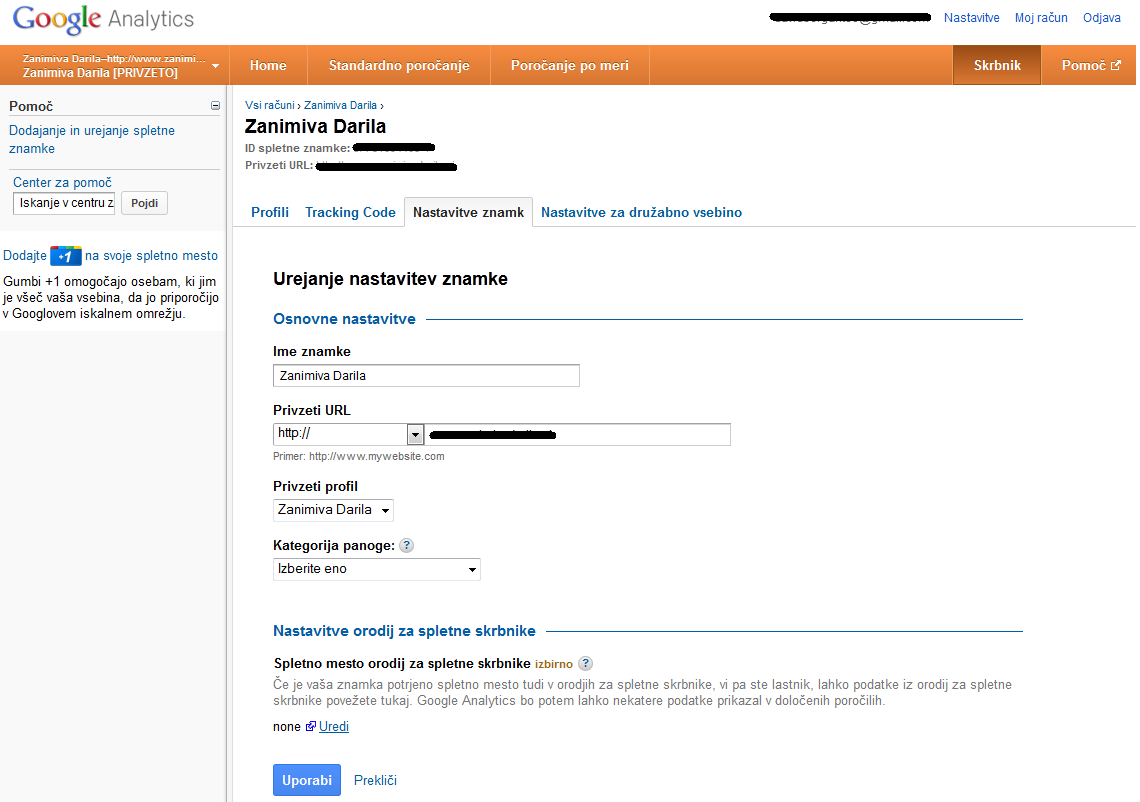Screen dimensions: 1140x802
Task: Switch to the Tracking Code tab
Action: (x=350, y=212)
